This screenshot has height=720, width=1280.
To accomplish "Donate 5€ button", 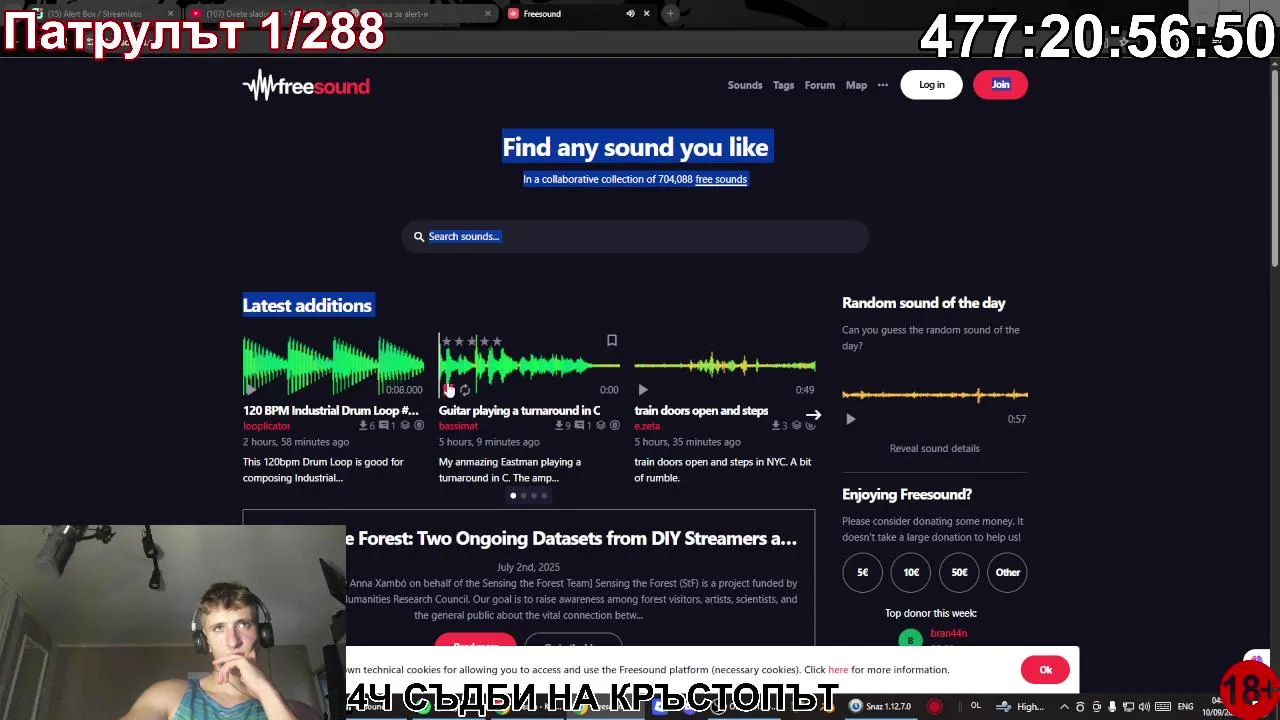I will (862, 572).
